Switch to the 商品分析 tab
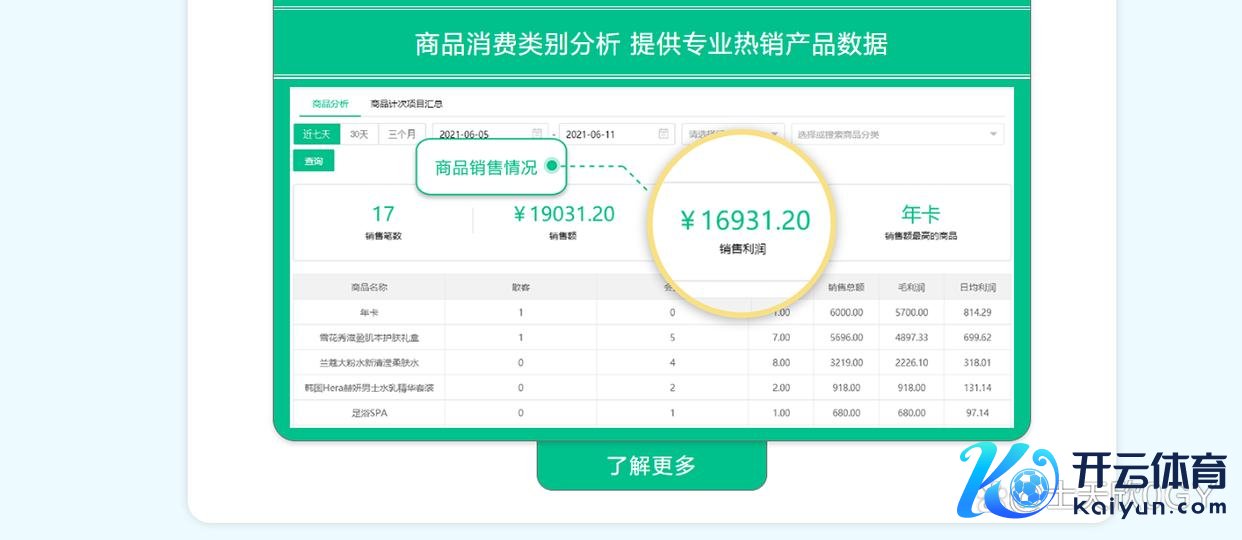 (330, 103)
